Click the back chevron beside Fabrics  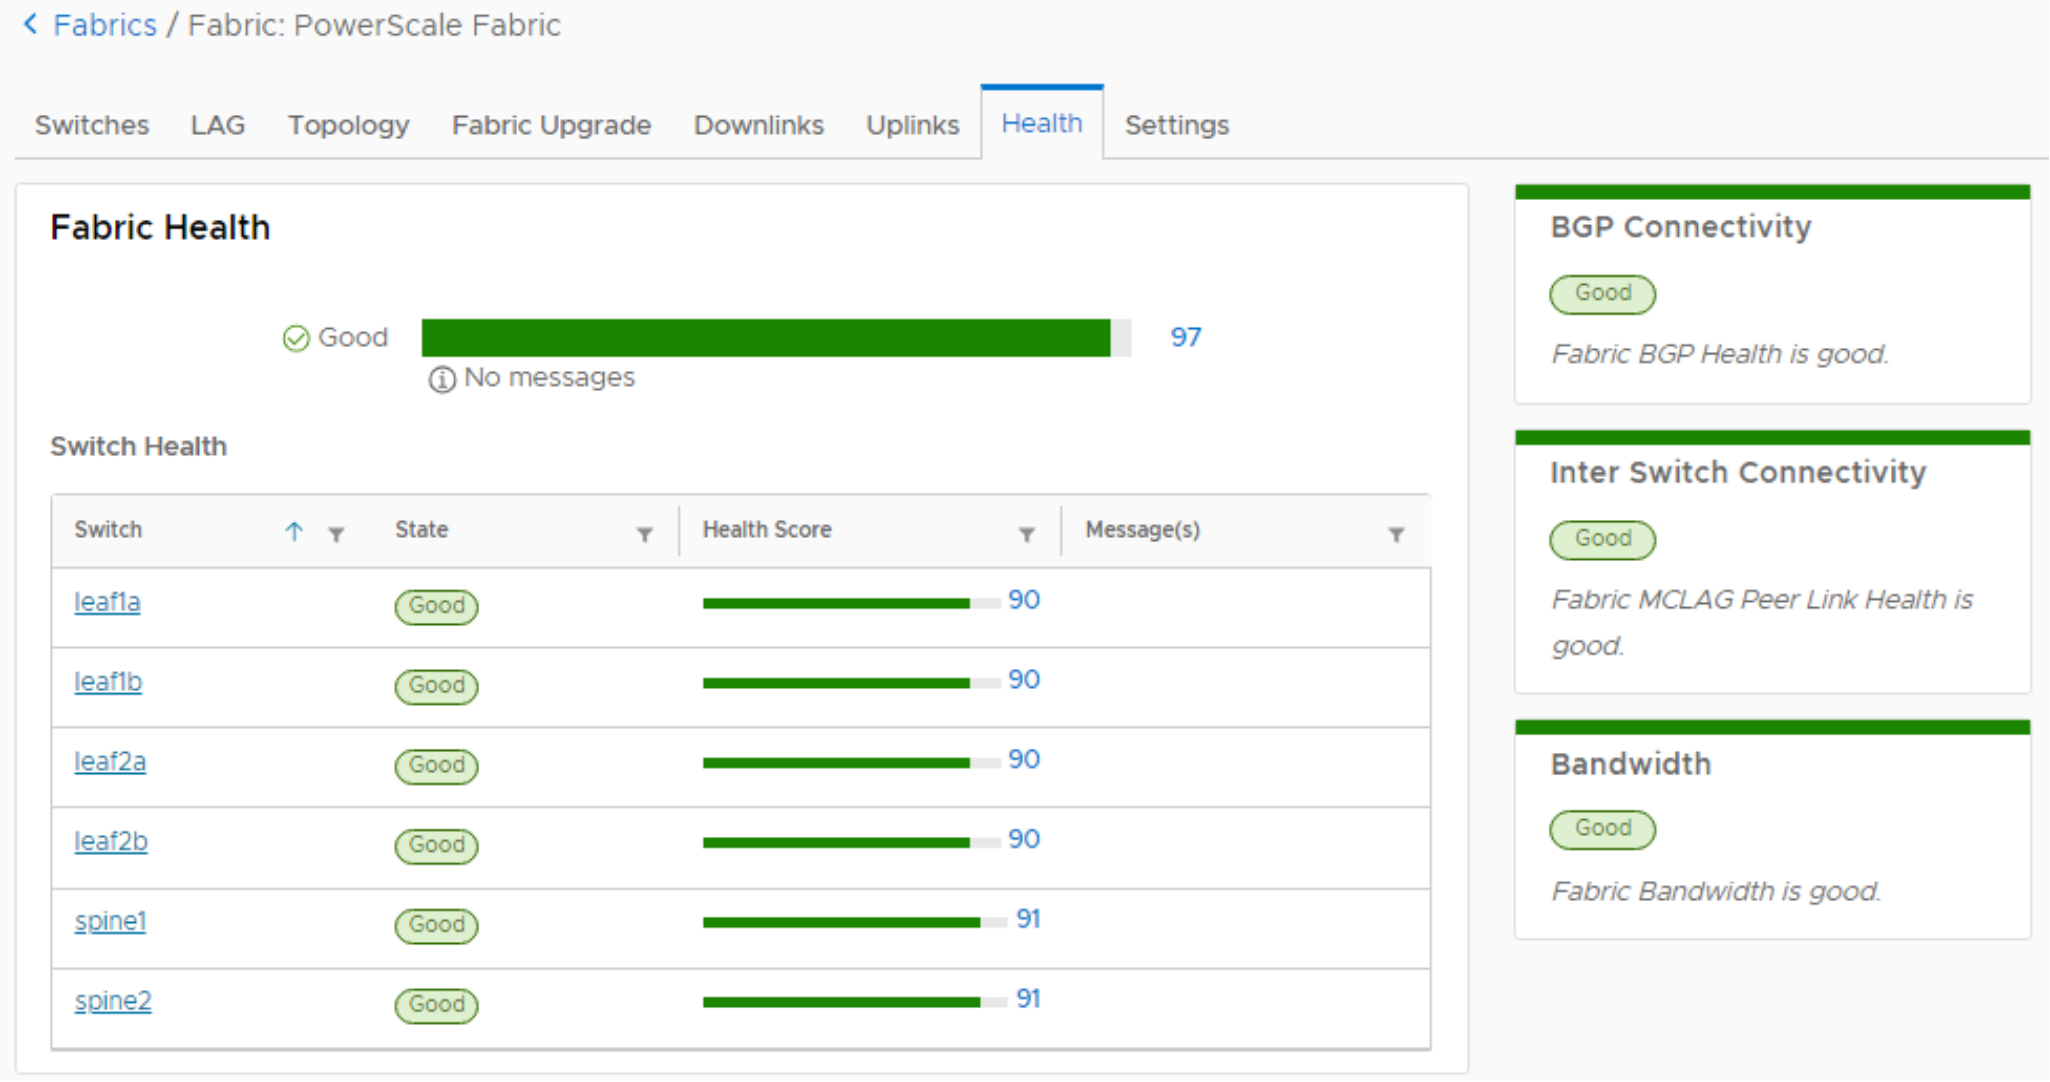tap(30, 24)
